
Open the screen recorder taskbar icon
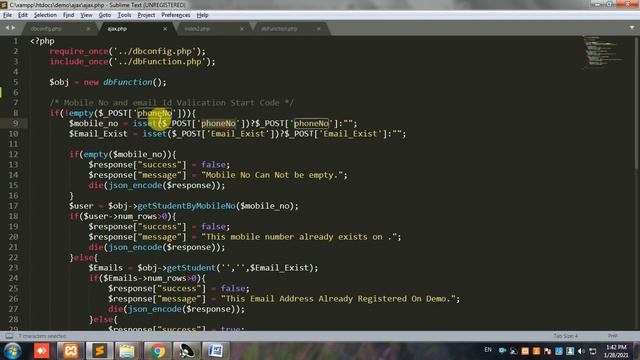pos(187,351)
